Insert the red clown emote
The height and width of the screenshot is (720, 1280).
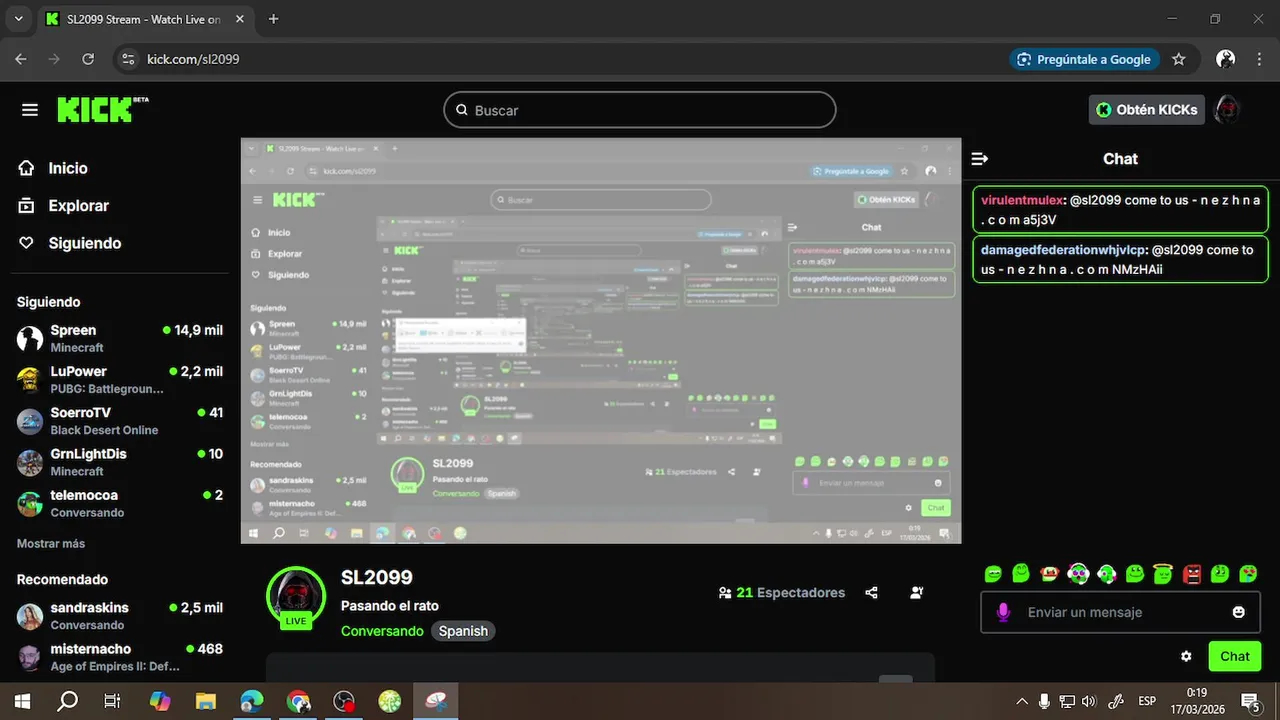coord(1049,574)
